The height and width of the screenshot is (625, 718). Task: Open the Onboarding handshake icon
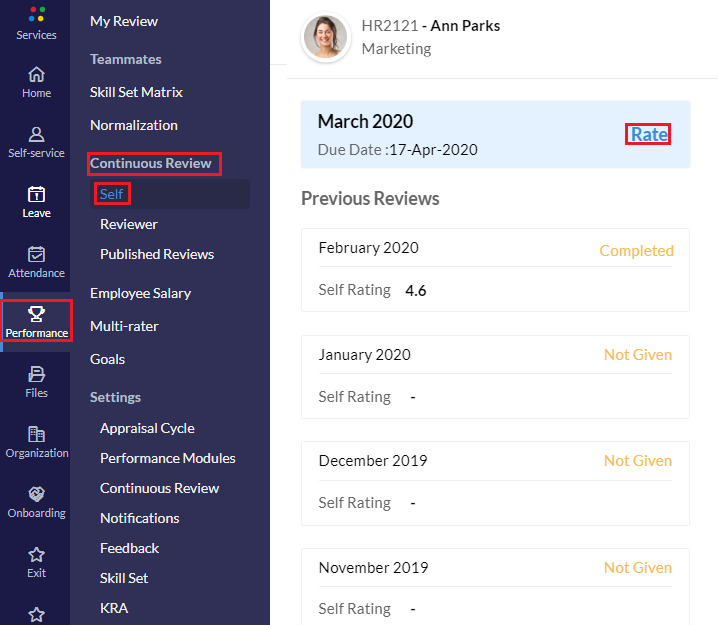36,495
